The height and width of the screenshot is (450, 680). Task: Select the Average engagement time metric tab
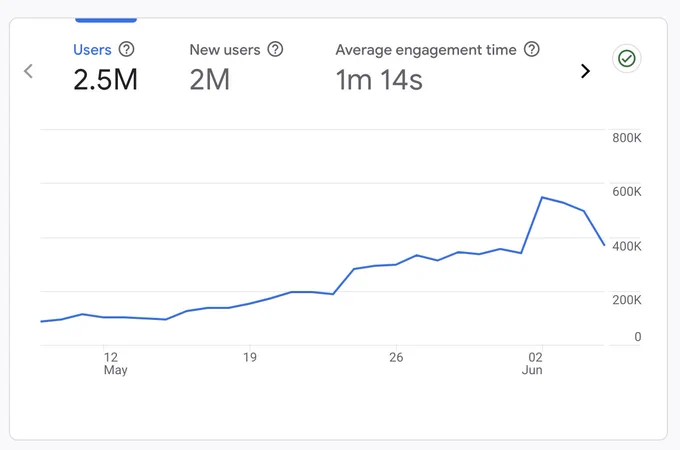(x=426, y=50)
